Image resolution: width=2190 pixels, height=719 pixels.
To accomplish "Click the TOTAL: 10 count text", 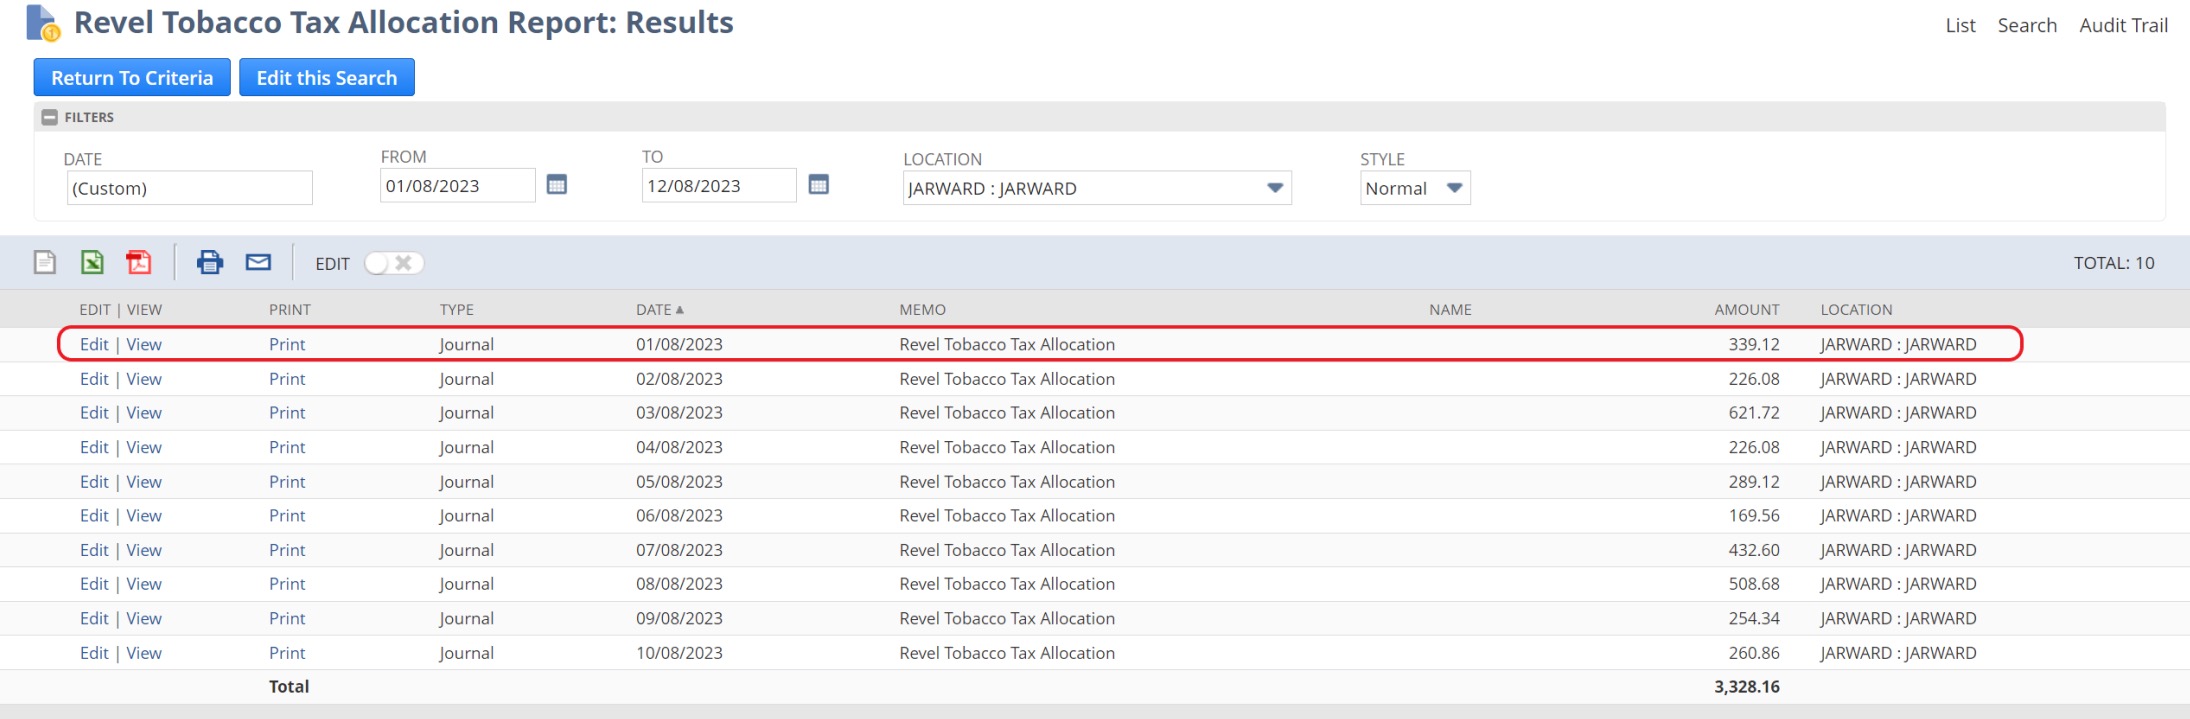I will click(2114, 263).
